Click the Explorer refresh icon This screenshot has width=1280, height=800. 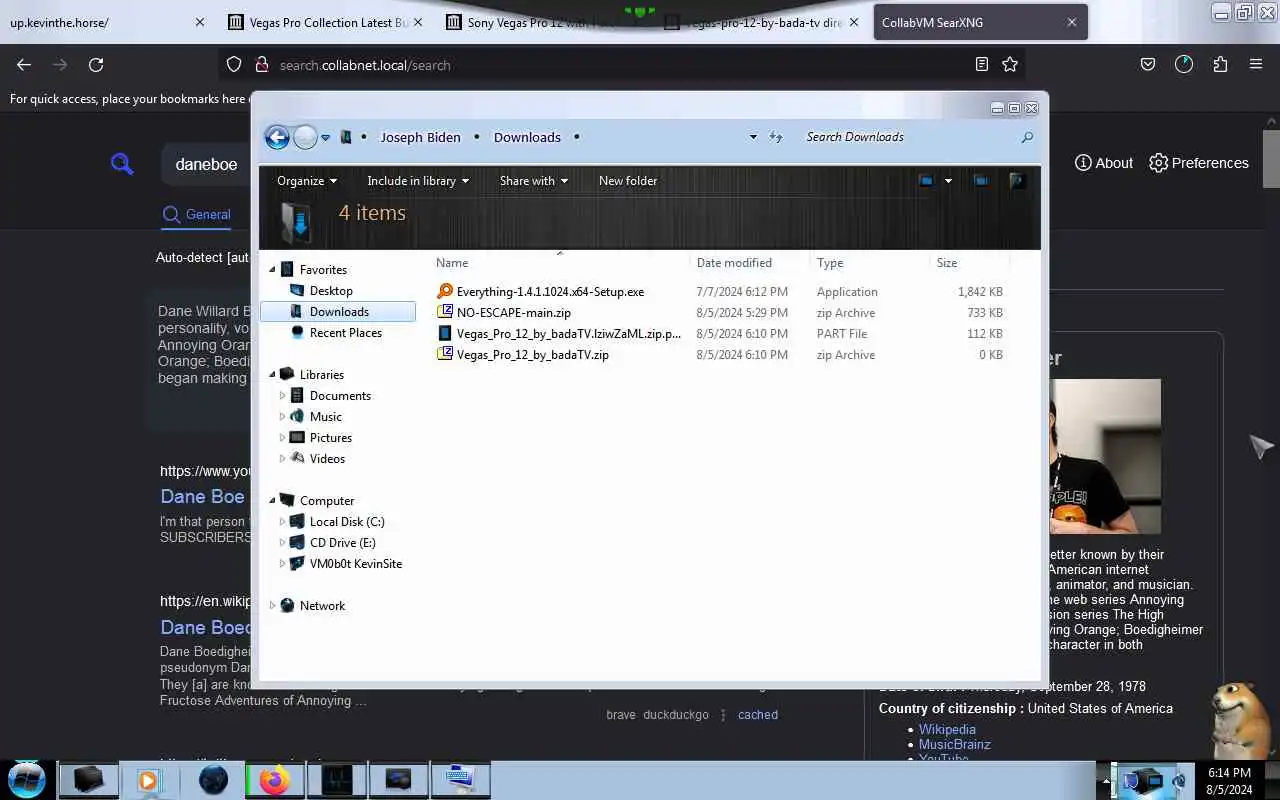pos(775,137)
